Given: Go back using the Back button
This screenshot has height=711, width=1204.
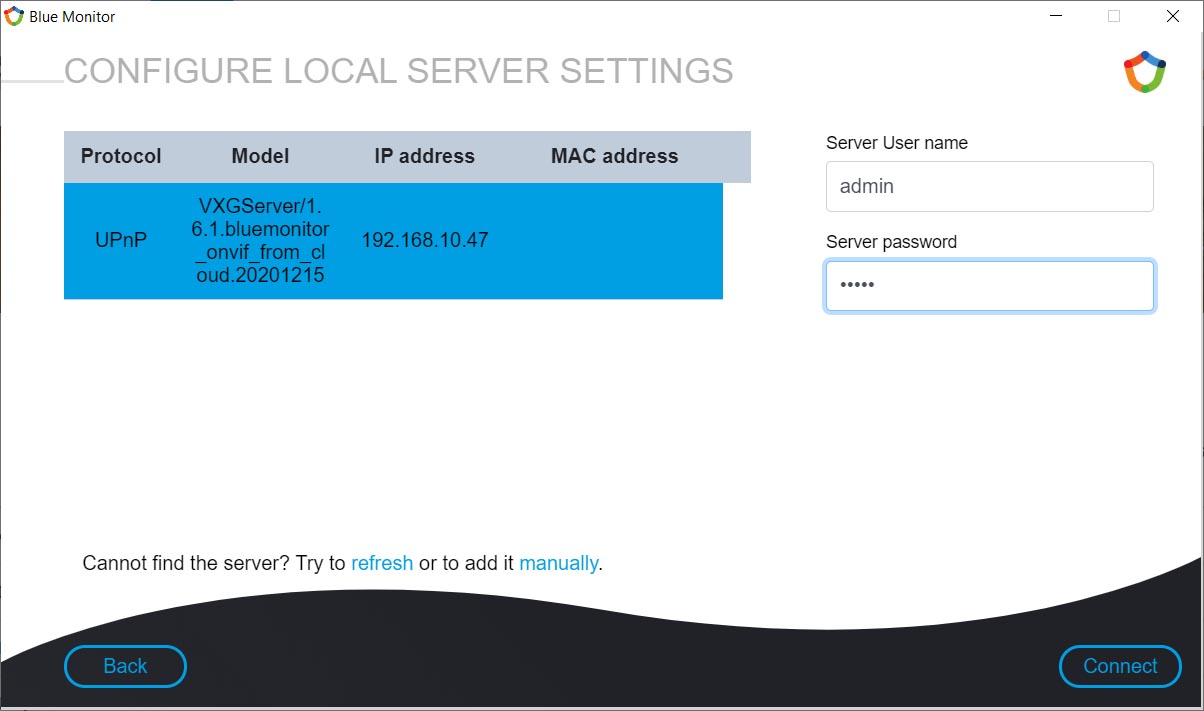Looking at the screenshot, I should (x=125, y=666).
